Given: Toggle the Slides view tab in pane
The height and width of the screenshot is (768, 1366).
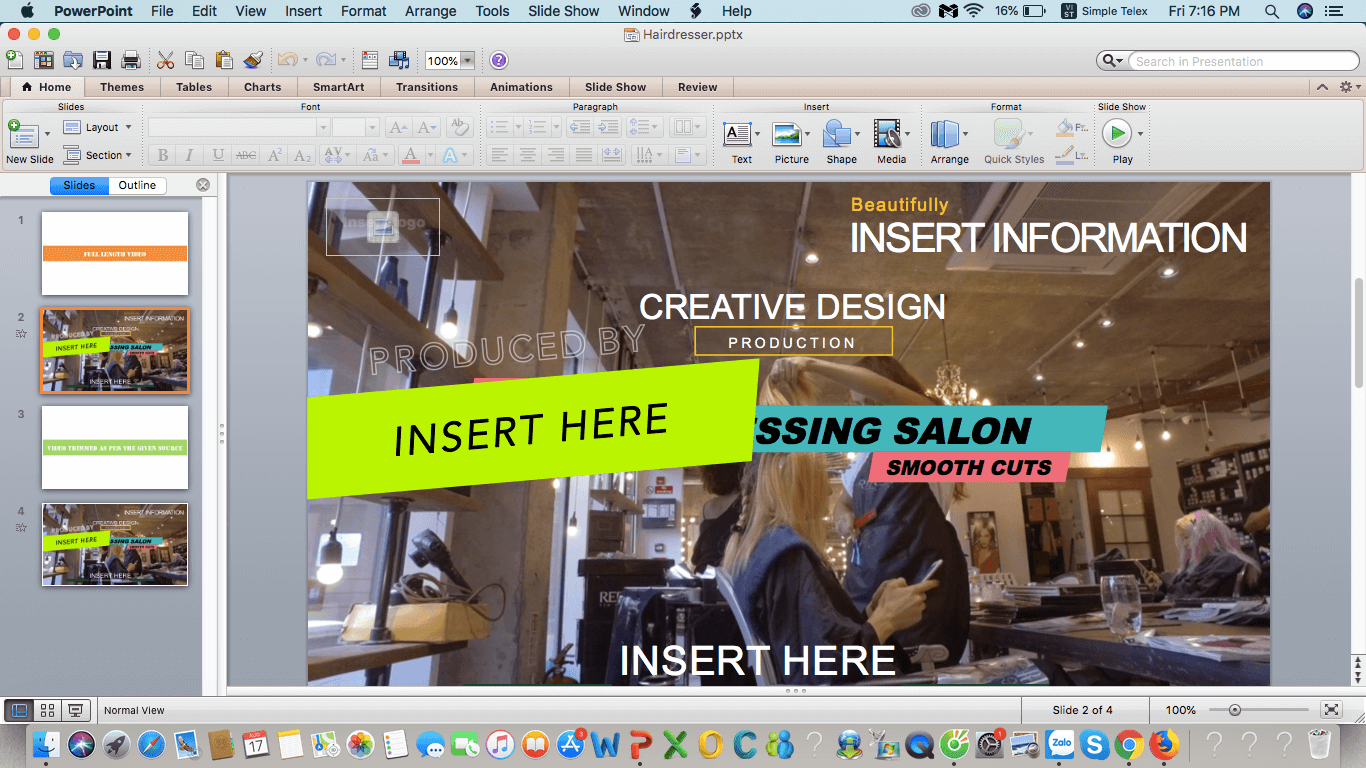Looking at the screenshot, I should pyautogui.click(x=79, y=185).
